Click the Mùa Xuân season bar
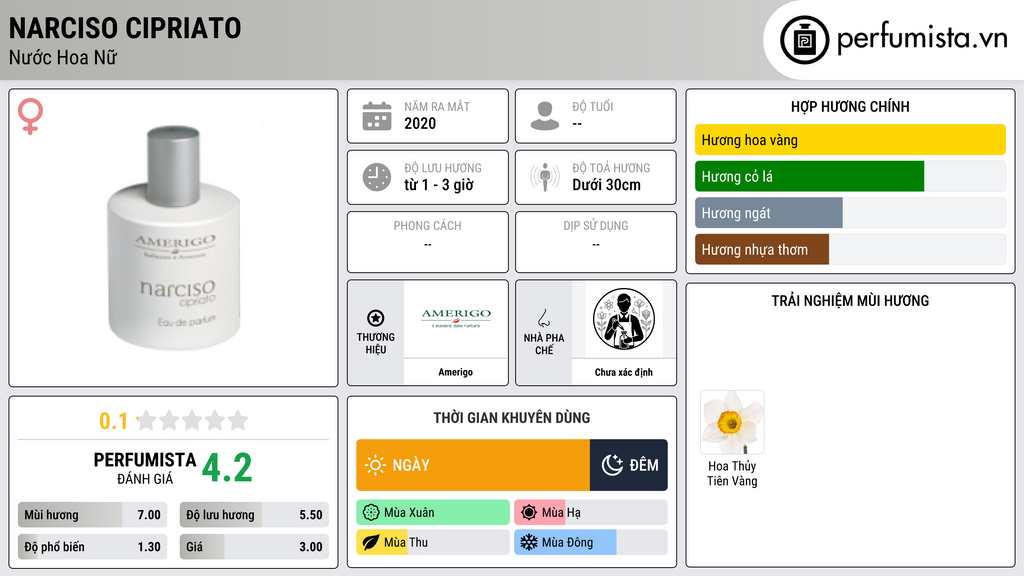Viewport: 1024px width, 576px height. [x=433, y=513]
